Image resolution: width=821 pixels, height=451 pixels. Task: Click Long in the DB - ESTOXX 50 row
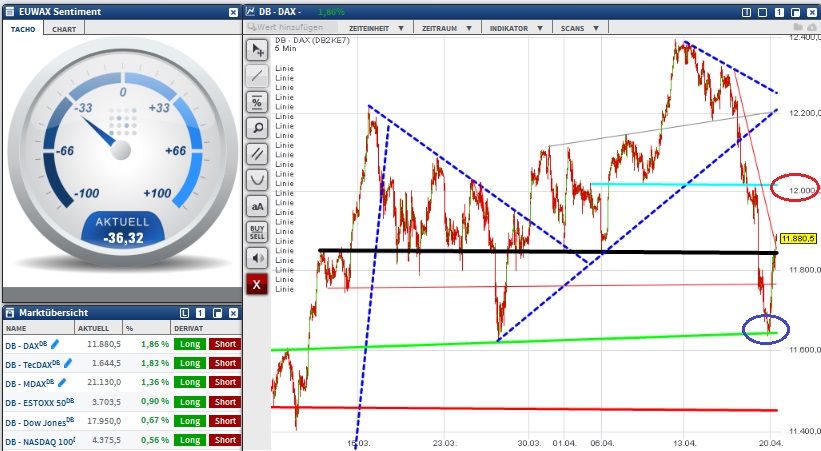click(190, 402)
